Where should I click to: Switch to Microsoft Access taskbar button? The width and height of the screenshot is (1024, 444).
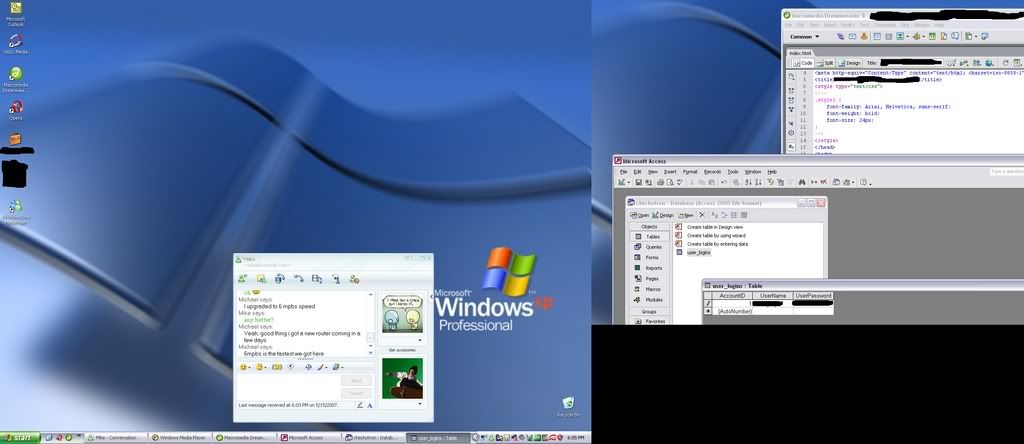click(309, 437)
